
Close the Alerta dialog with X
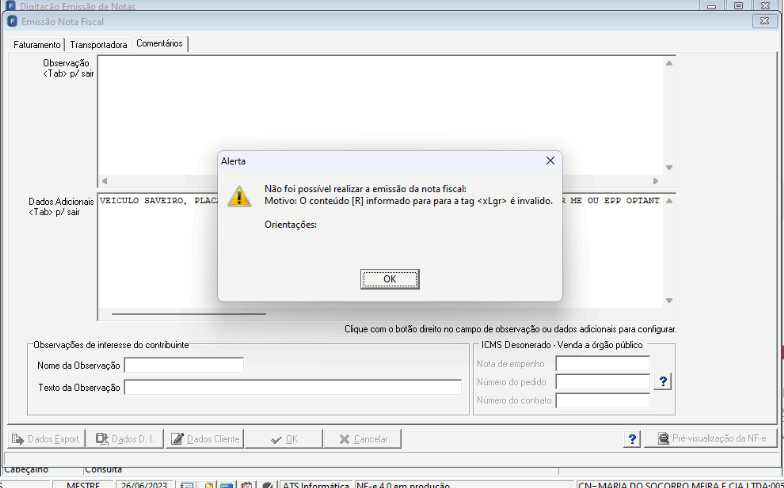tap(550, 160)
